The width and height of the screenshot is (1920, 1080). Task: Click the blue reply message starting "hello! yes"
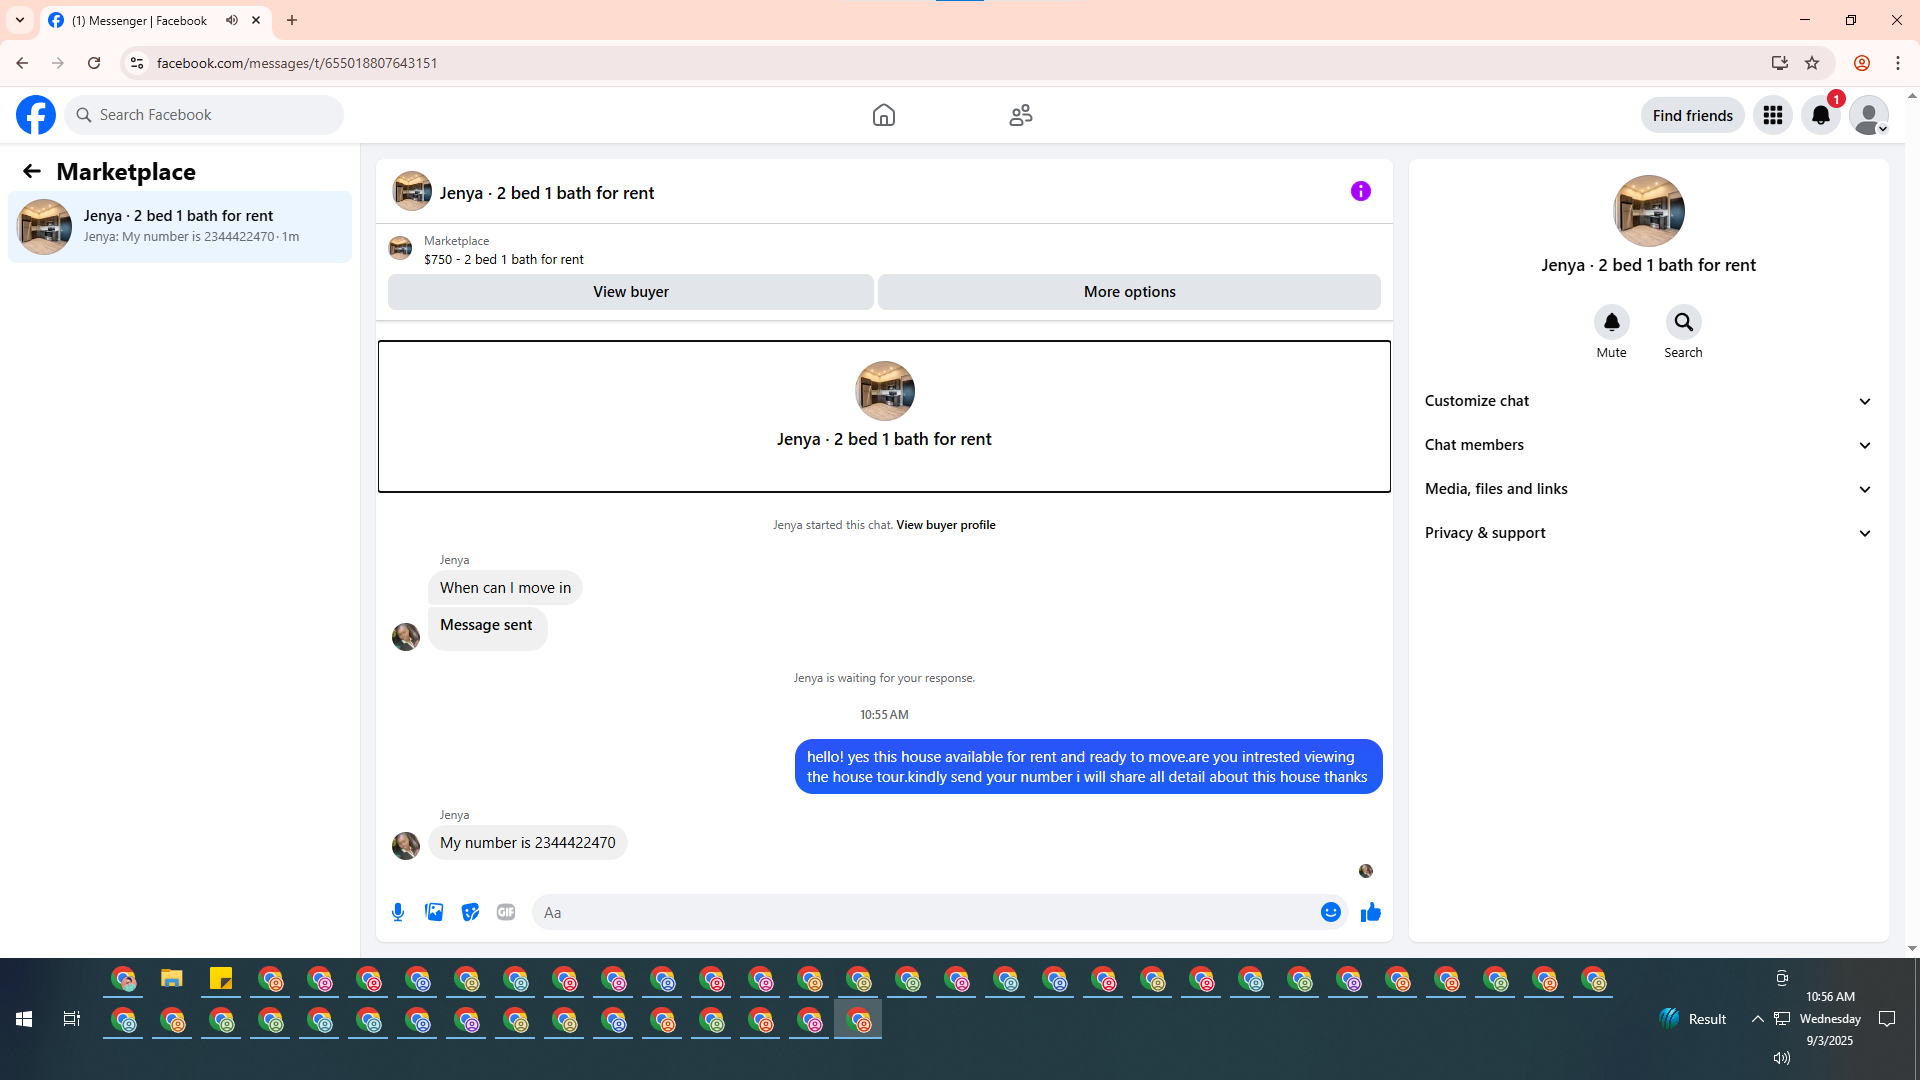click(1088, 767)
